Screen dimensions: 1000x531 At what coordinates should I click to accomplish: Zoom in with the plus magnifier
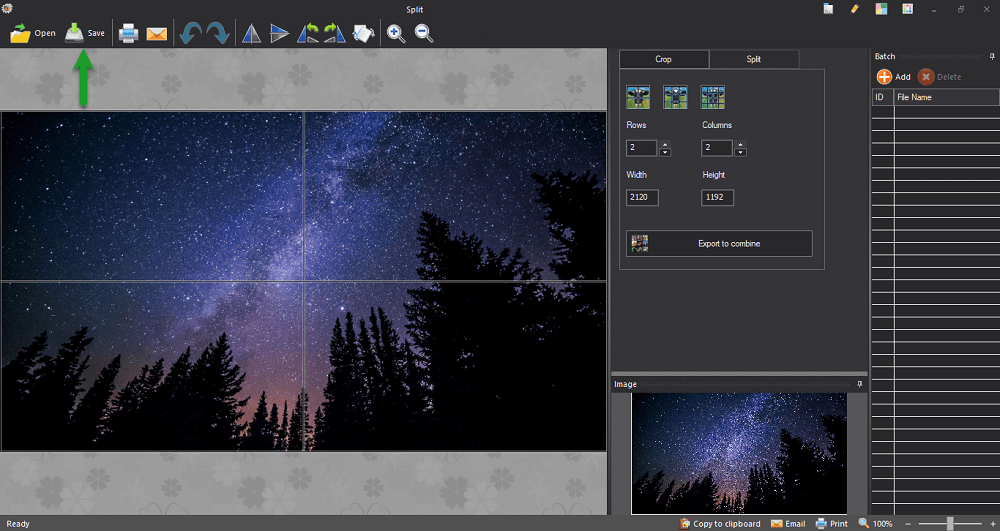click(x=396, y=33)
